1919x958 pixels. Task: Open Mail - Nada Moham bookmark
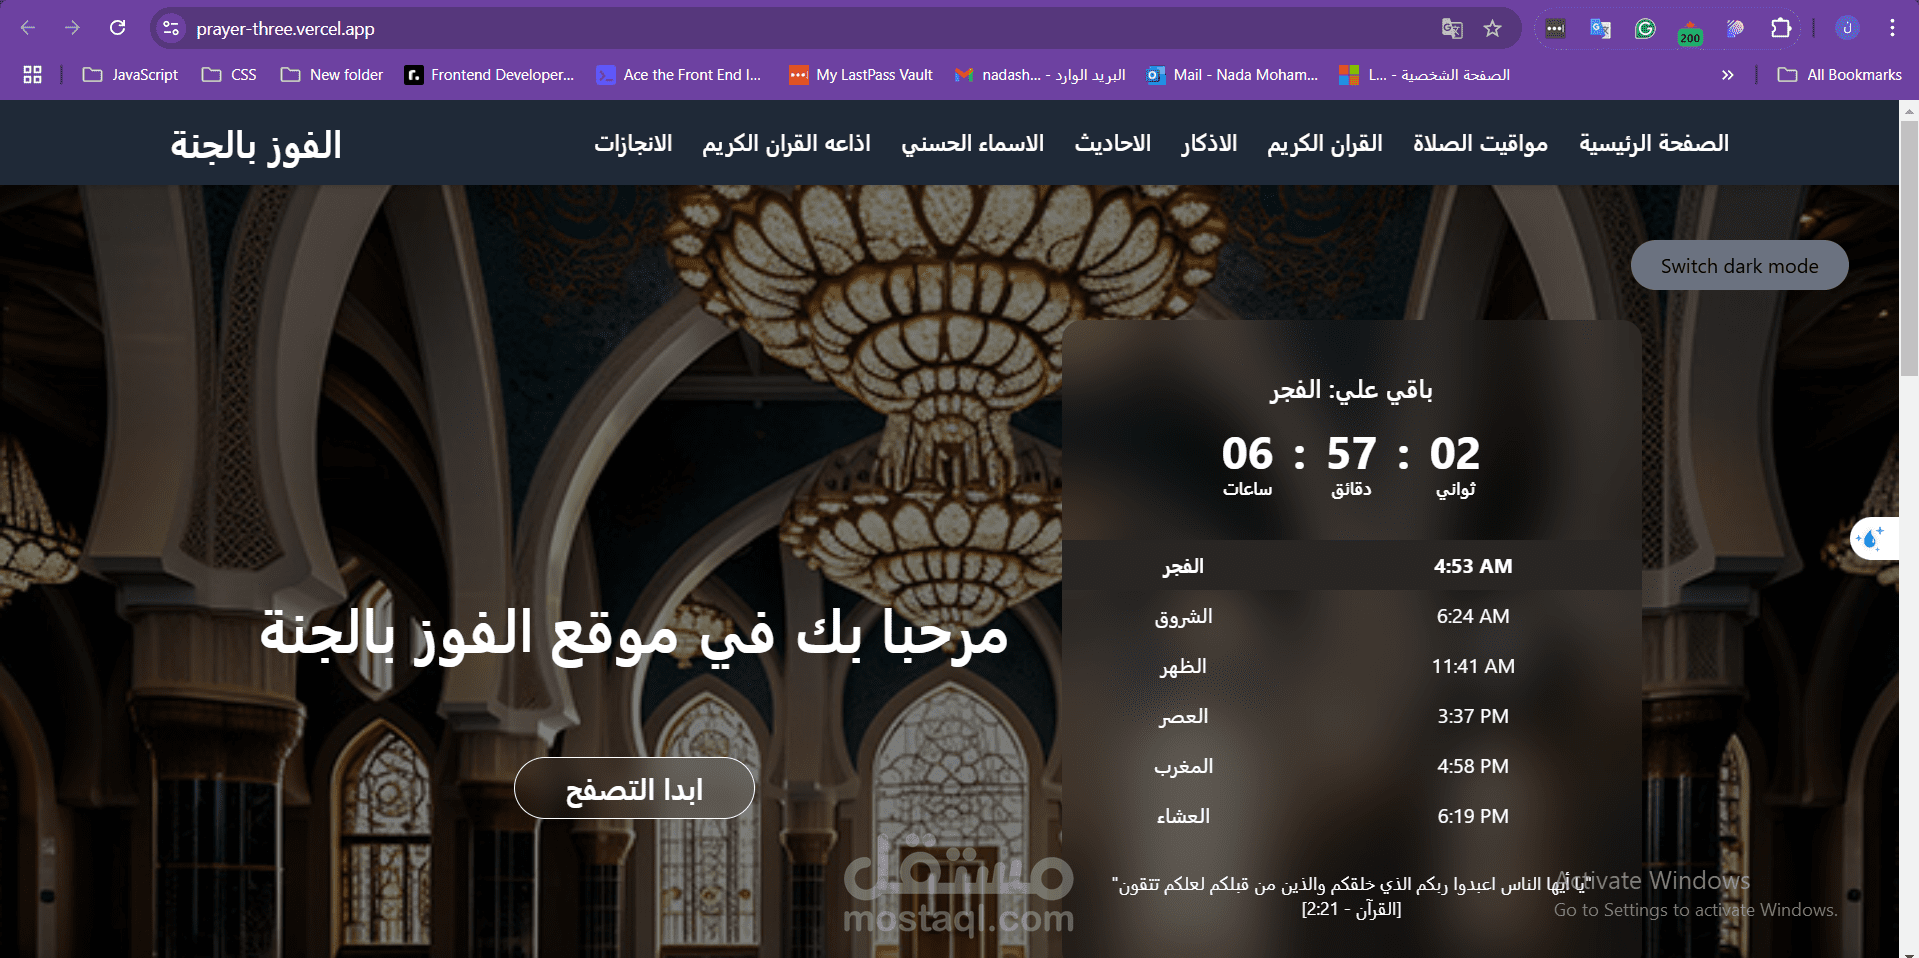coord(1232,74)
